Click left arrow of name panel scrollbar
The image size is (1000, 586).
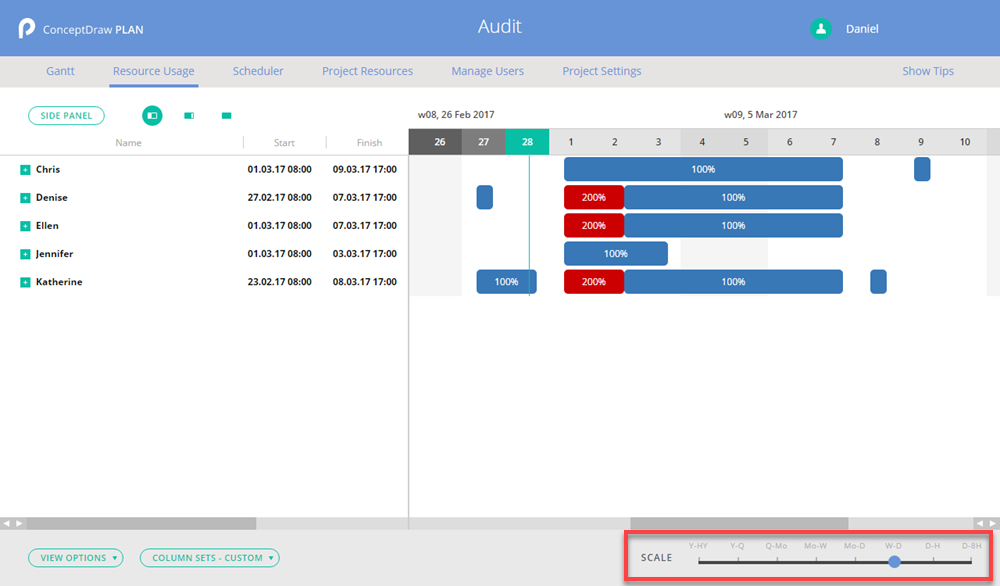click(6, 523)
